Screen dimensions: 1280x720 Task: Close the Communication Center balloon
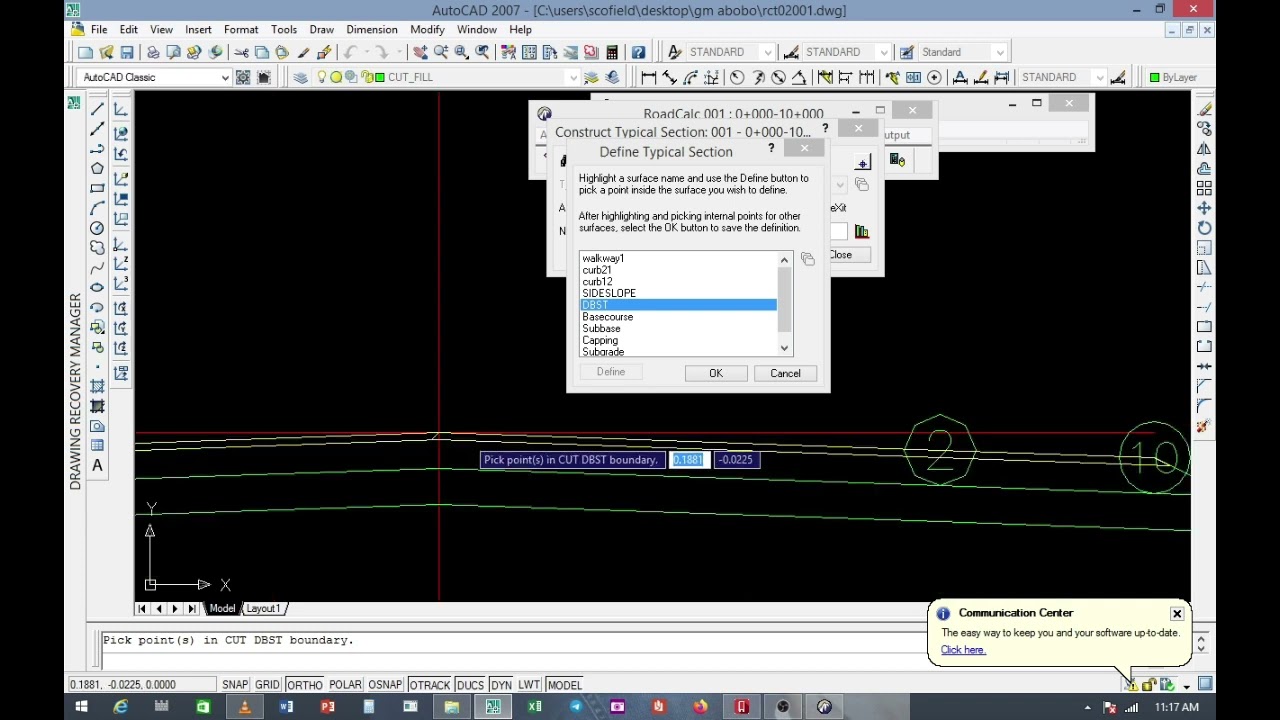pos(1177,613)
